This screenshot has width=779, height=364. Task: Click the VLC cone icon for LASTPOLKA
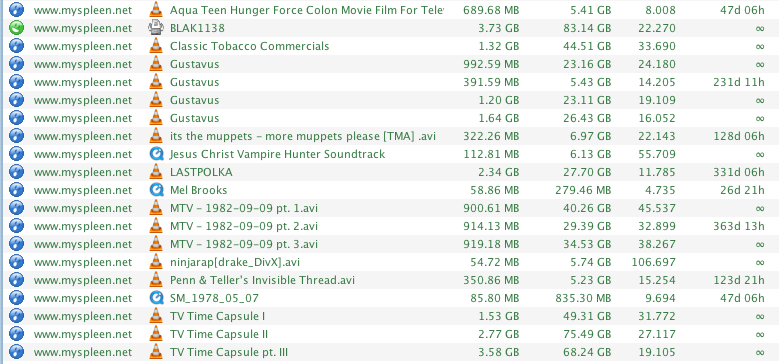(156, 172)
